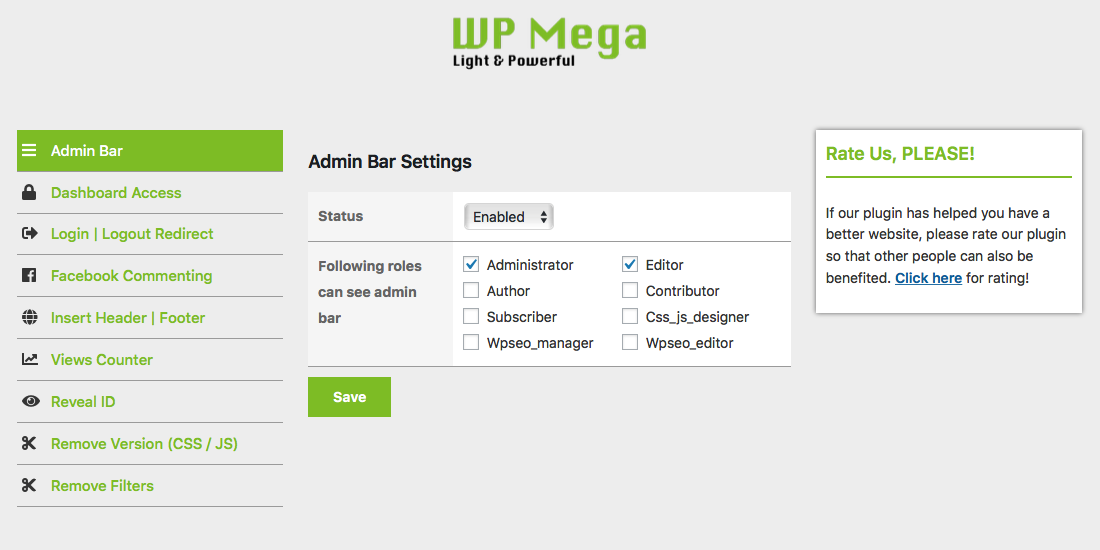Click the Facebook logo icon in sidebar
Image resolution: width=1100 pixels, height=550 pixels.
pyautogui.click(x=29, y=276)
